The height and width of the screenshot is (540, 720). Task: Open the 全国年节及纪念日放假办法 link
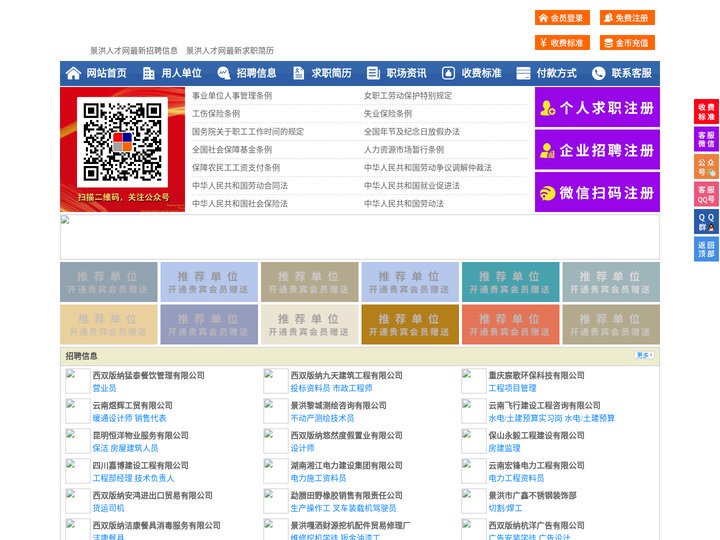pos(412,131)
